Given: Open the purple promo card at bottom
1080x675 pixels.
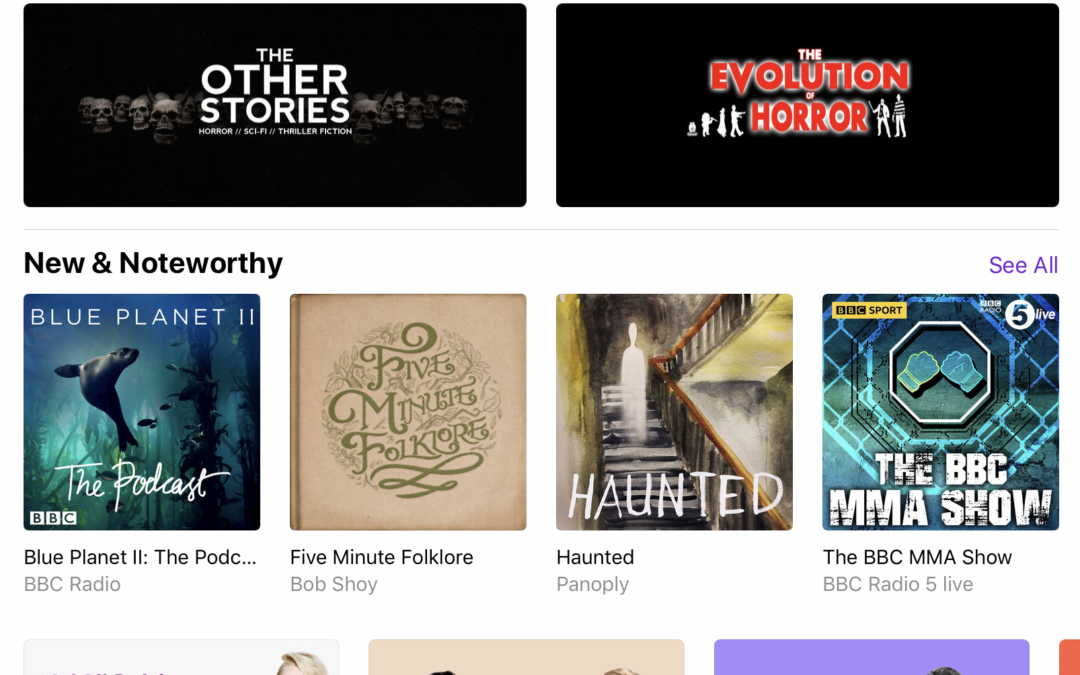Looking at the screenshot, I should [x=871, y=657].
